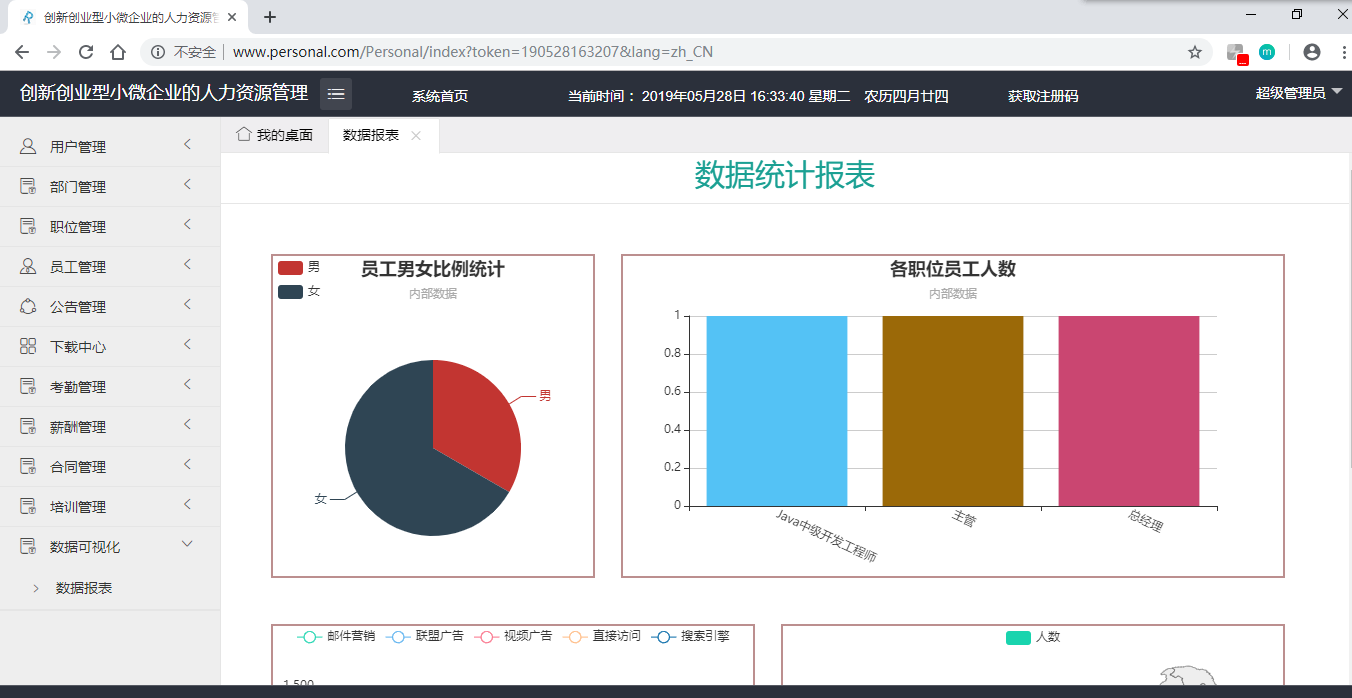Go to 系统首页 link
Viewport: 1352px width, 698px height.
point(440,96)
